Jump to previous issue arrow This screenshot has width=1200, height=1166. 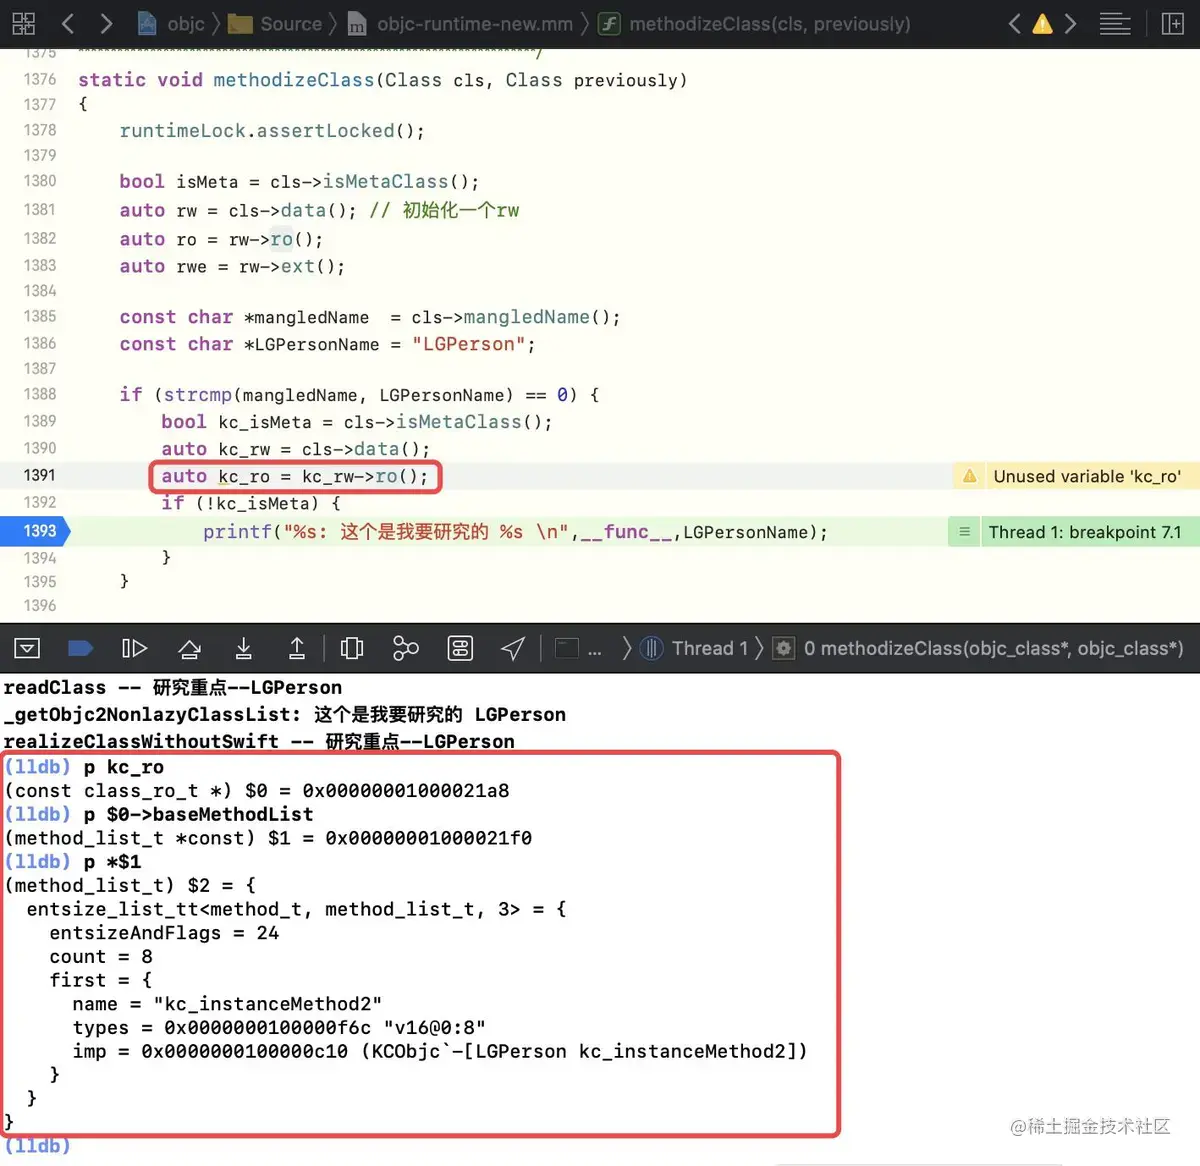[1014, 23]
